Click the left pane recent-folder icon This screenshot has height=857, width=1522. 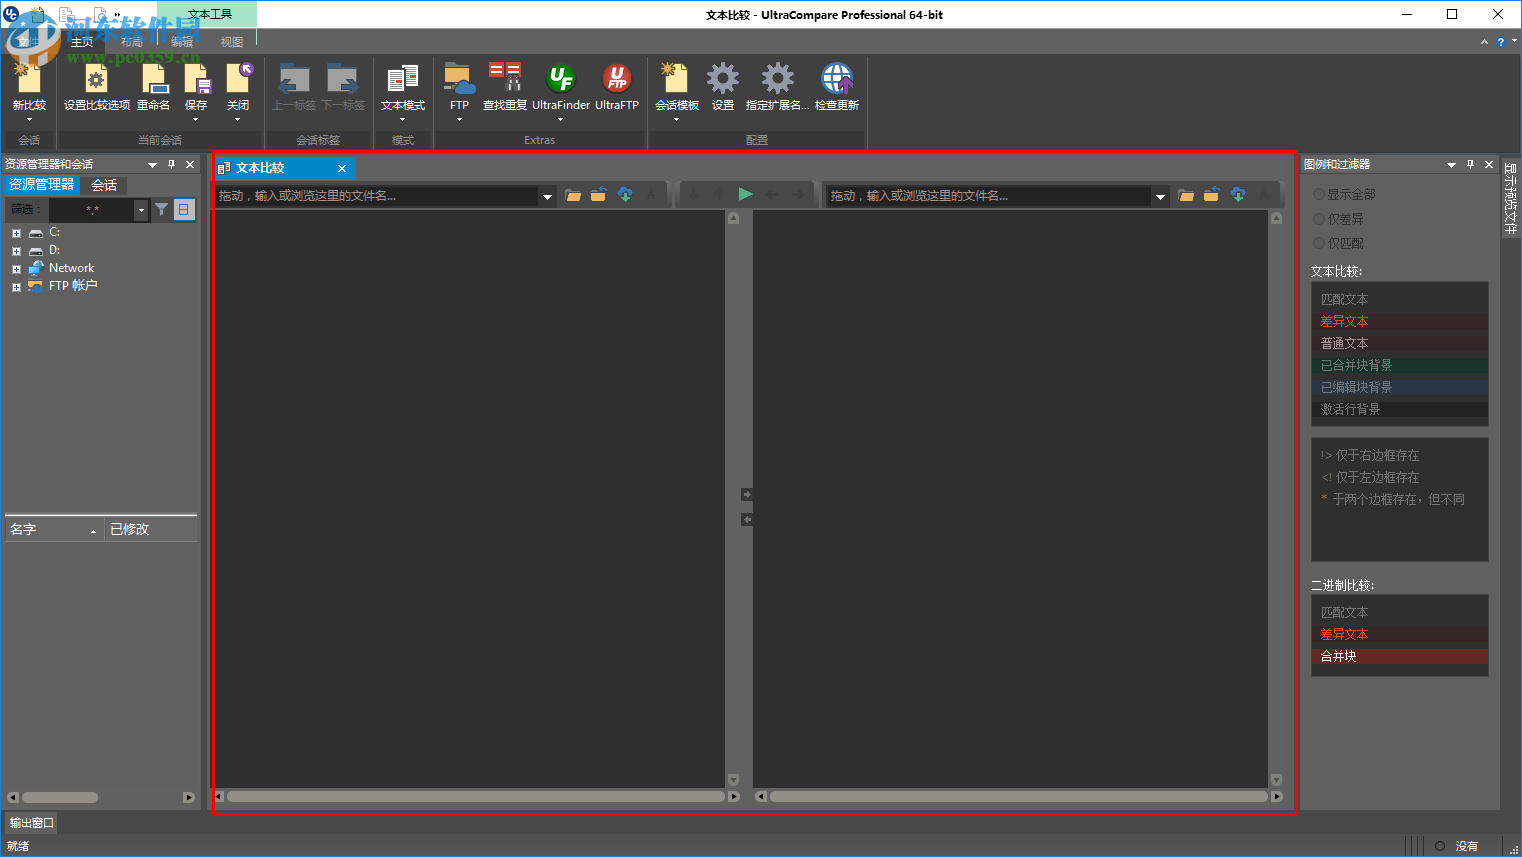tap(598, 195)
